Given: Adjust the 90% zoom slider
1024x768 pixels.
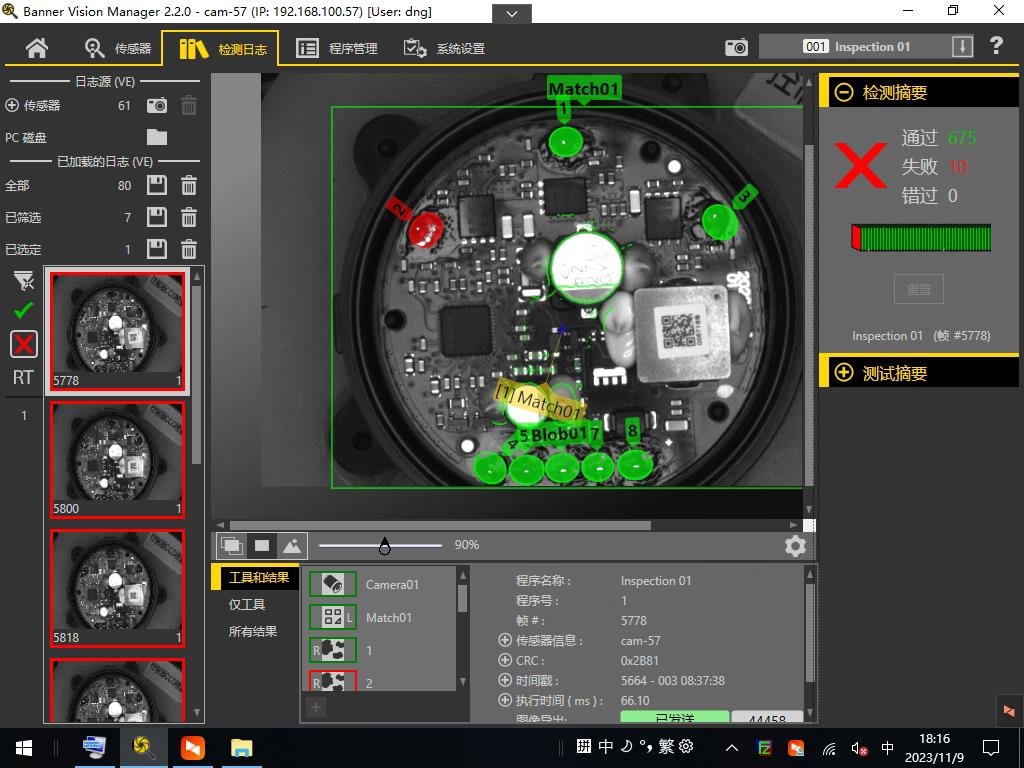Looking at the screenshot, I should click(x=384, y=546).
